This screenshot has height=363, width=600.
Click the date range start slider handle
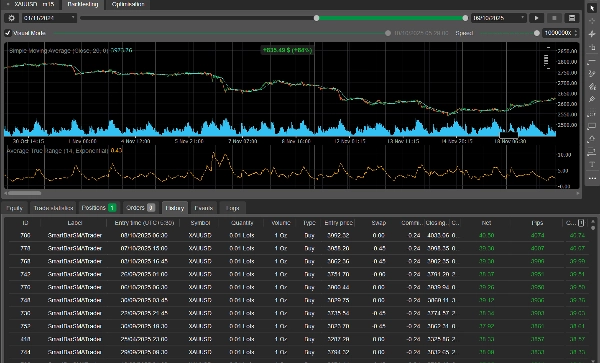[316, 18]
